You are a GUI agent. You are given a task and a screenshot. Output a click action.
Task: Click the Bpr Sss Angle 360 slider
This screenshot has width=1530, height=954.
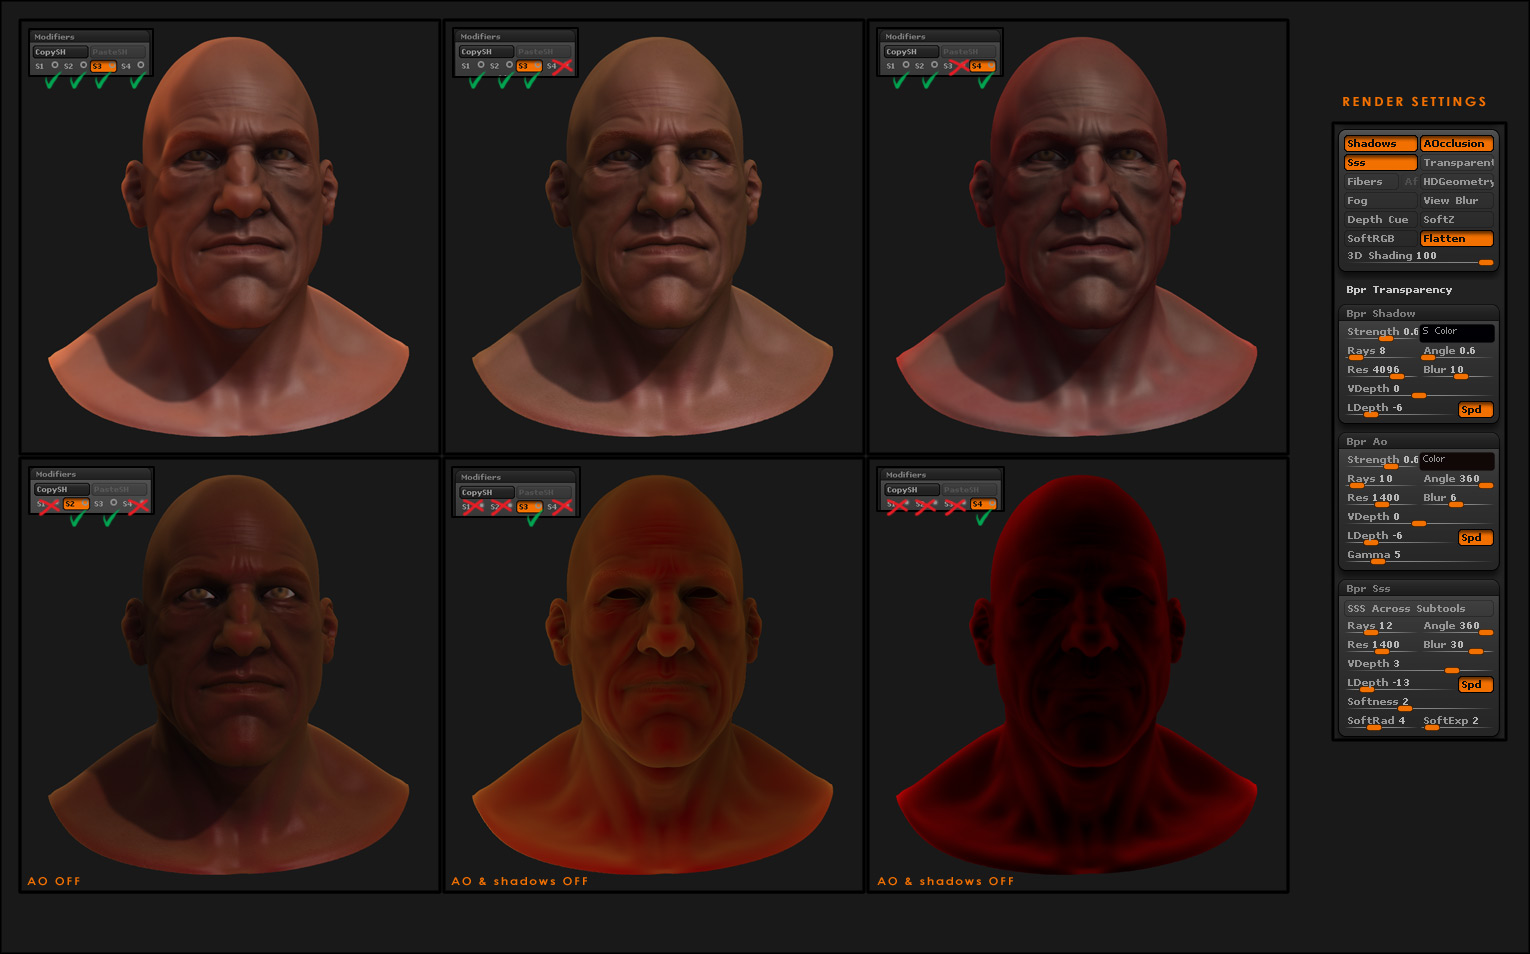(1456, 626)
